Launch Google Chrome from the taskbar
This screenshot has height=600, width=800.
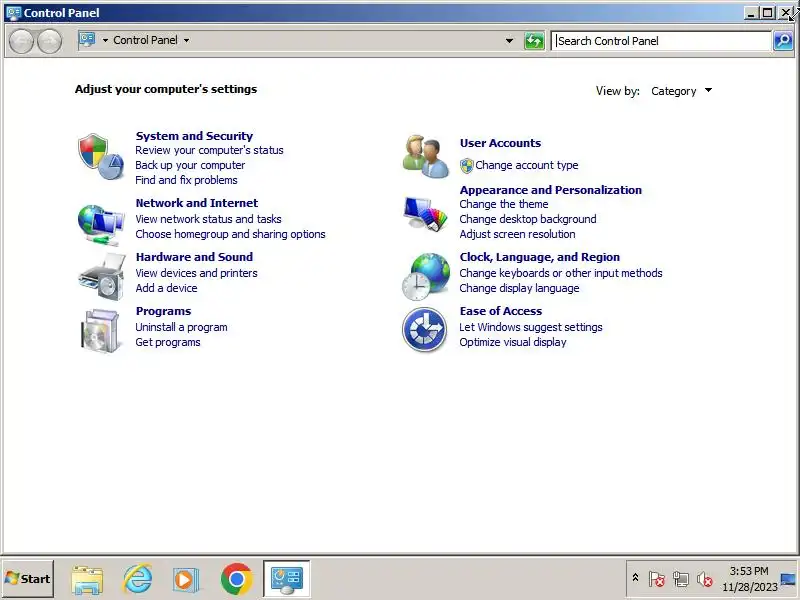pyautogui.click(x=236, y=579)
